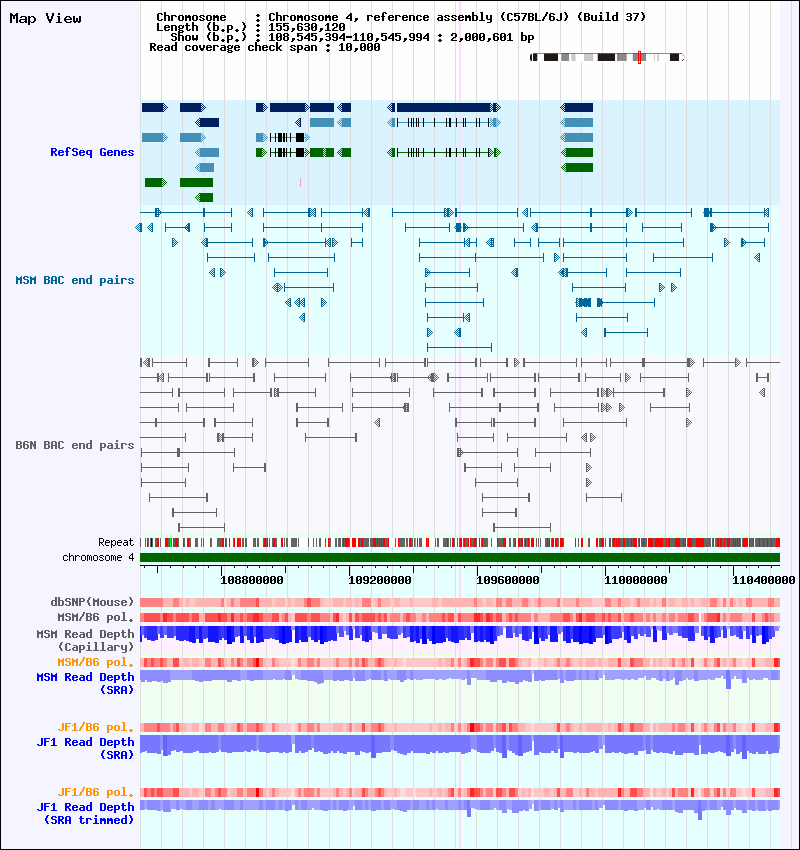Image resolution: width=800 pixels, height=850 pixels.
Task: Click axis coordinate 109600000
Action: coord(508,580)
